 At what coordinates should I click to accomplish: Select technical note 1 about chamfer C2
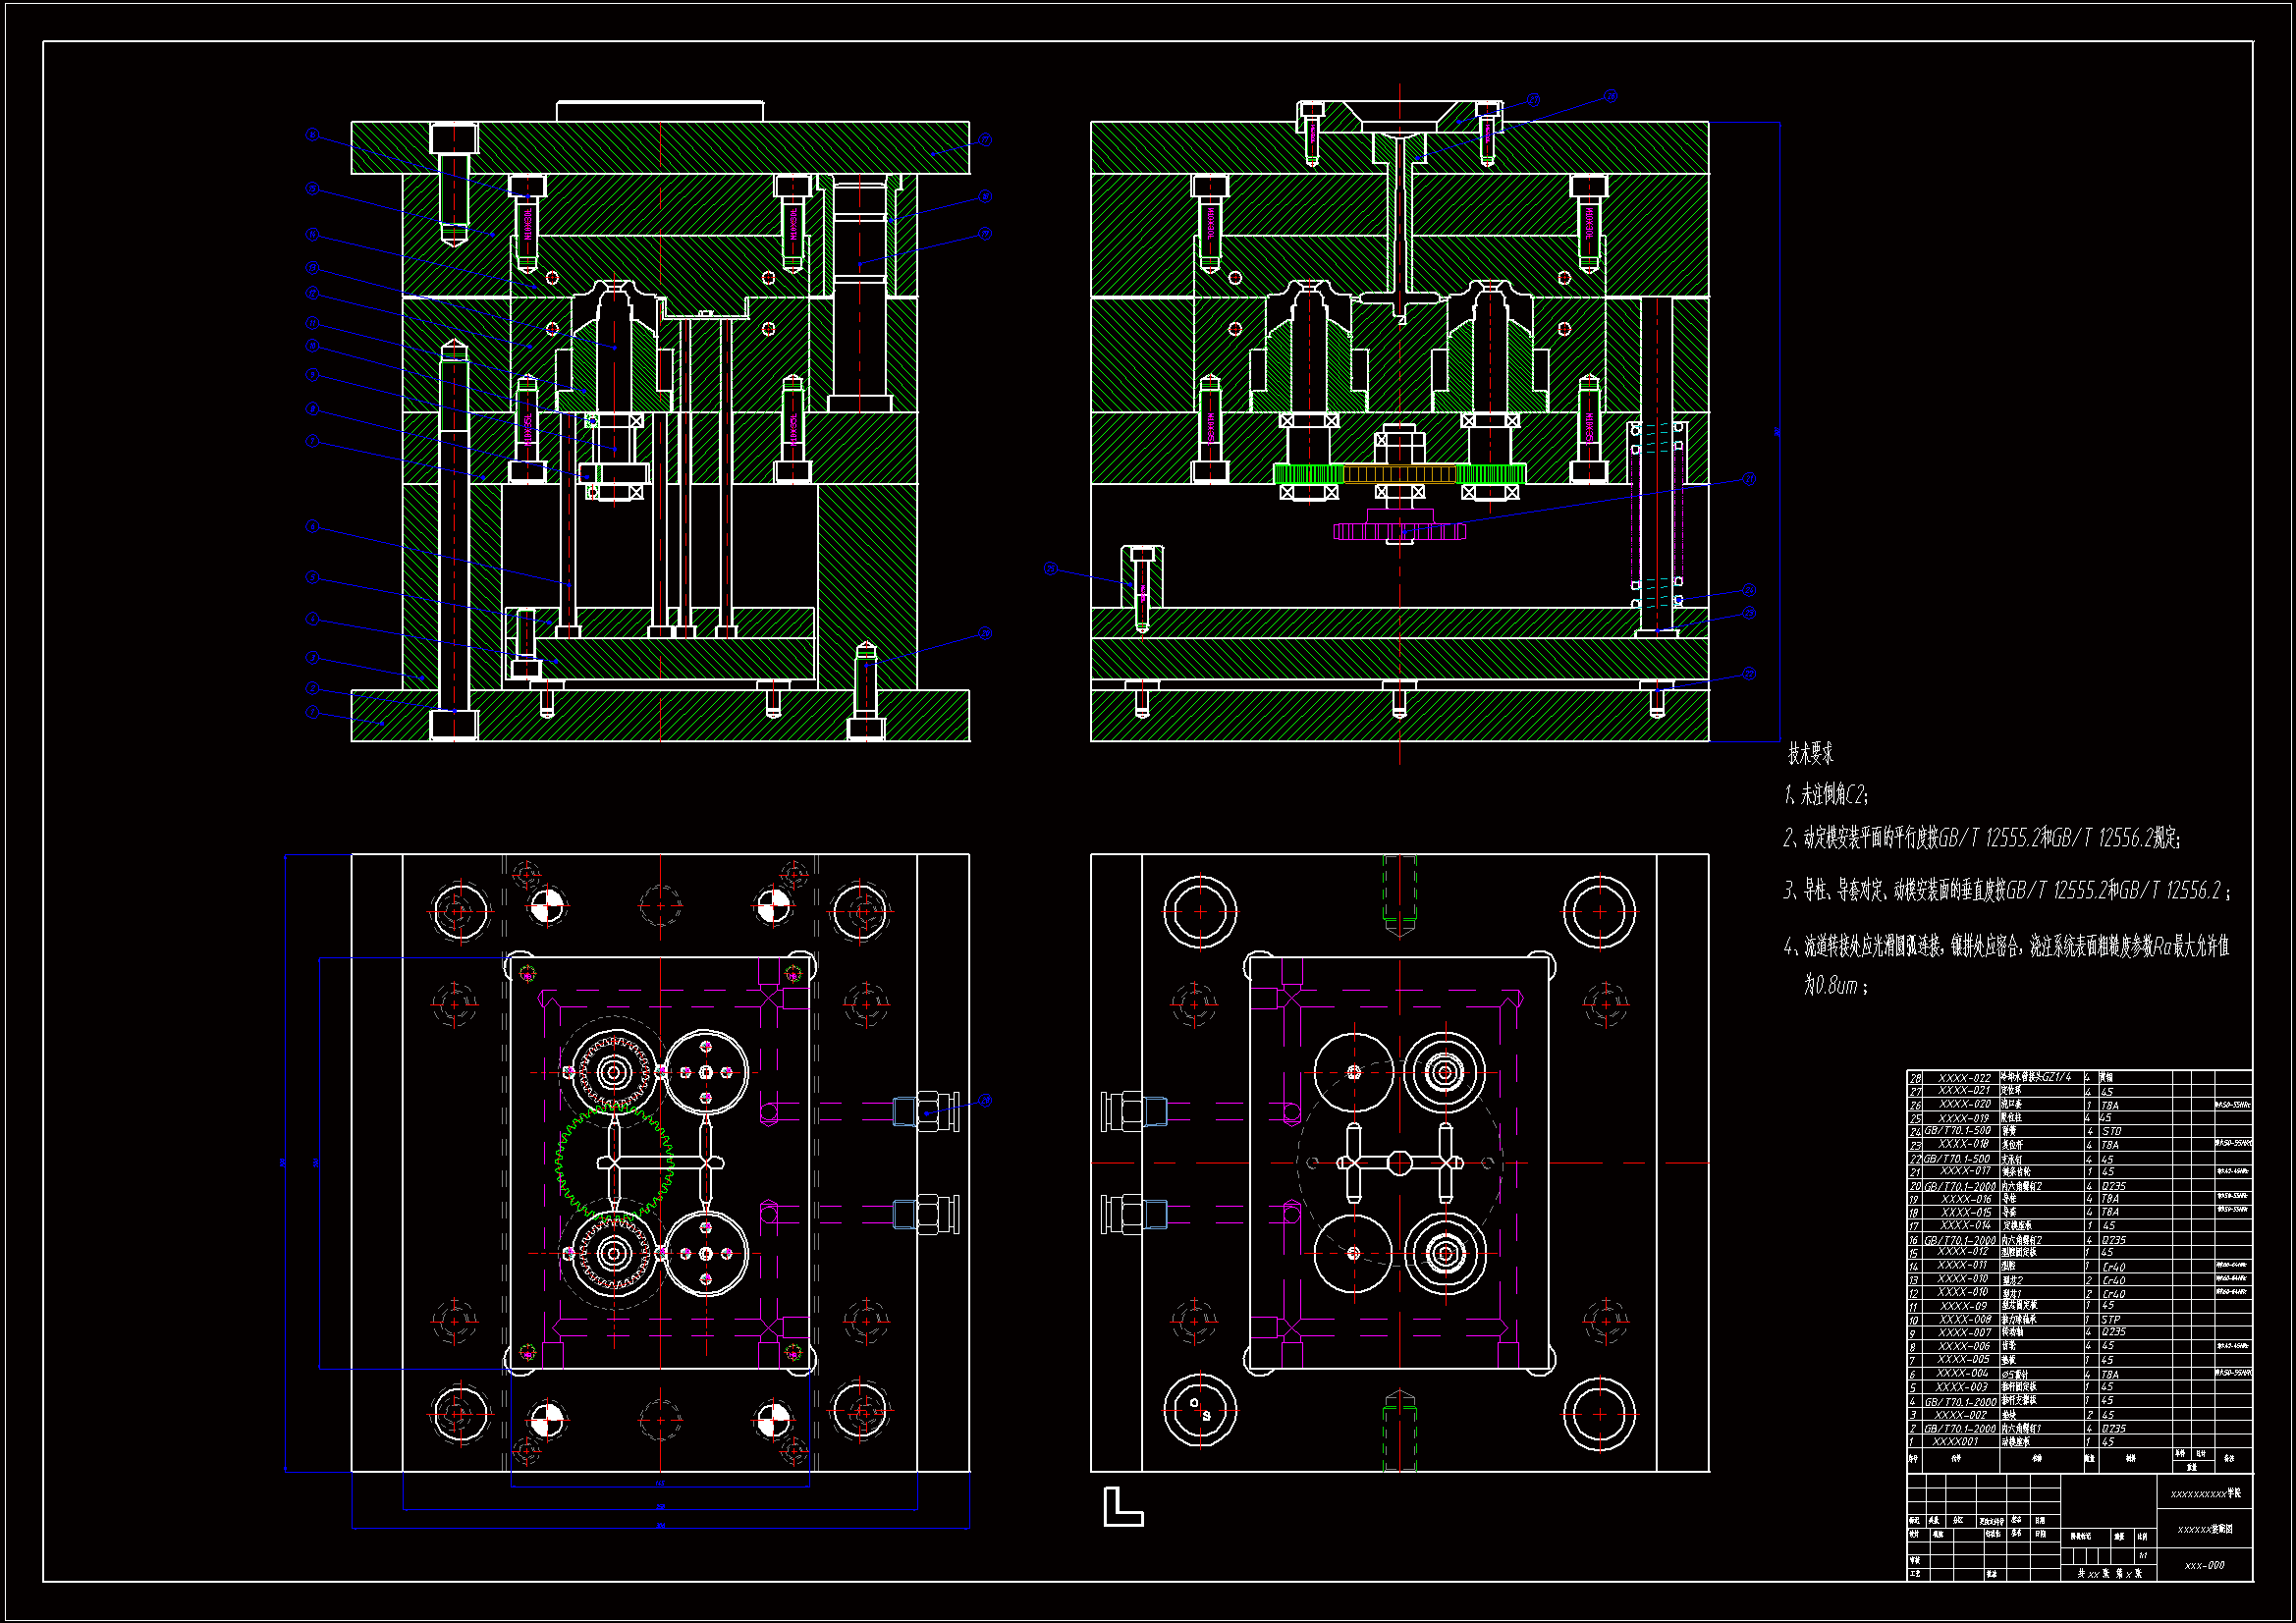pyautogui.click(x=1826, y=795)
